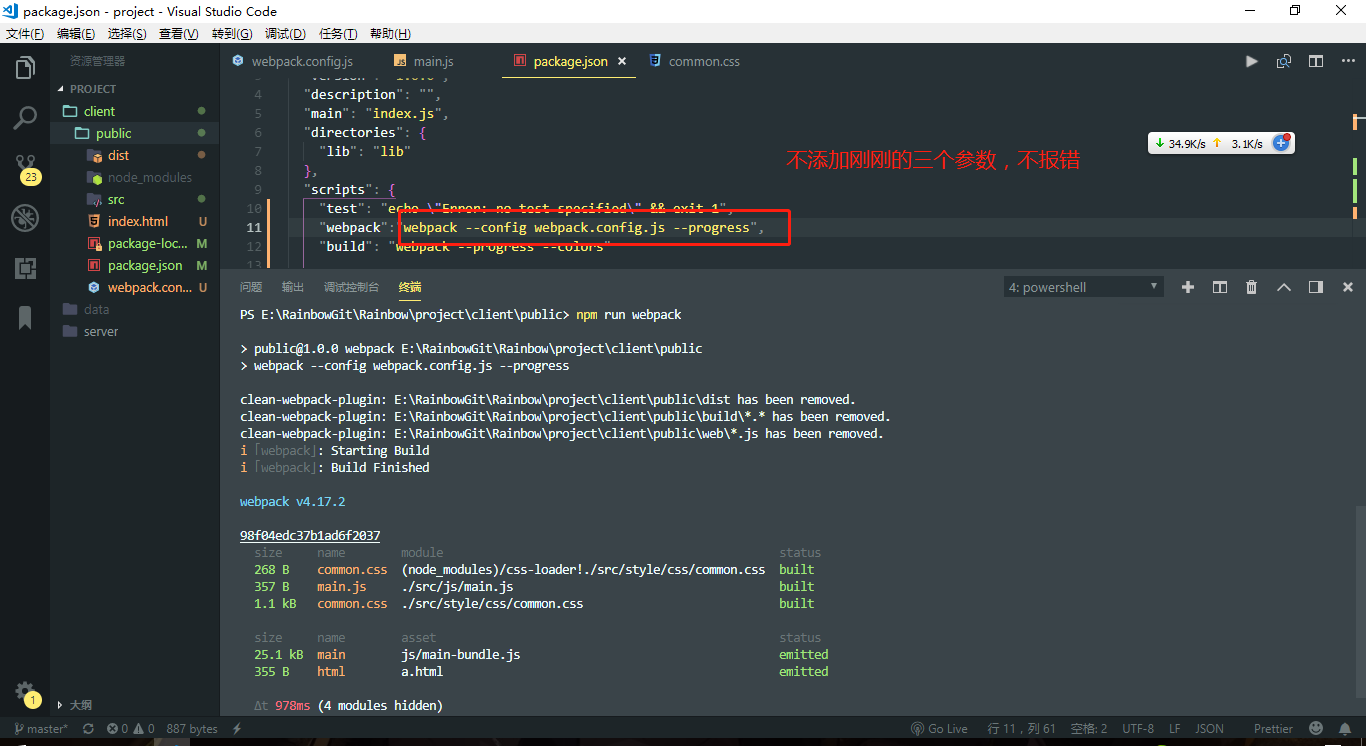Open the 文件(F) menu

[25, 33]
